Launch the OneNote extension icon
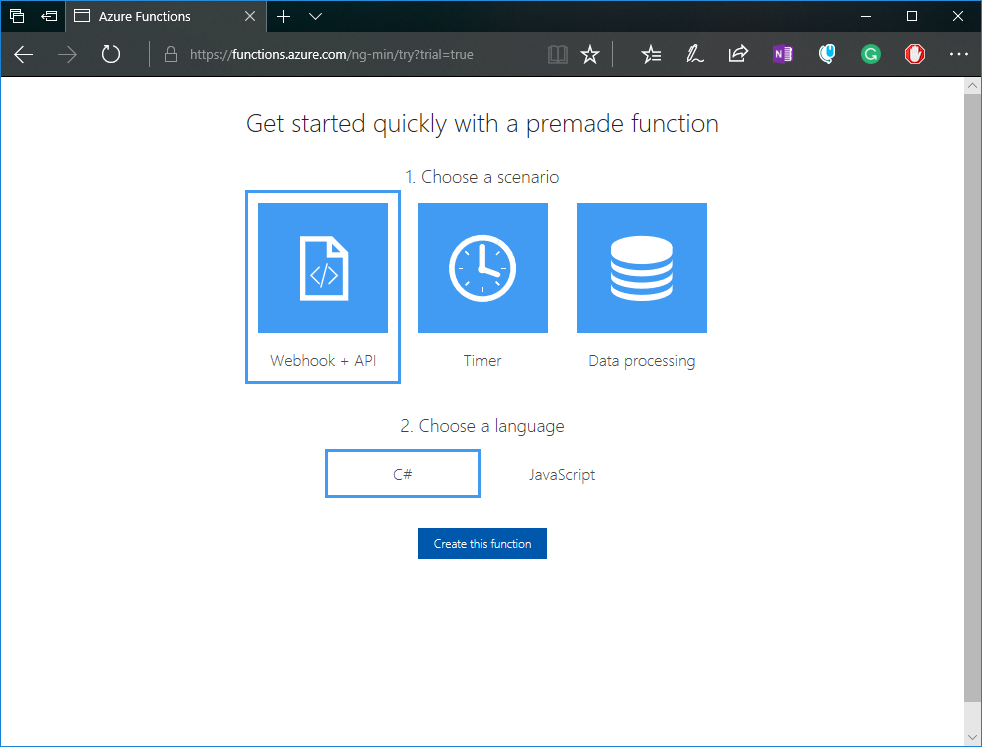The image size is (982, 747). click(782, 55)
